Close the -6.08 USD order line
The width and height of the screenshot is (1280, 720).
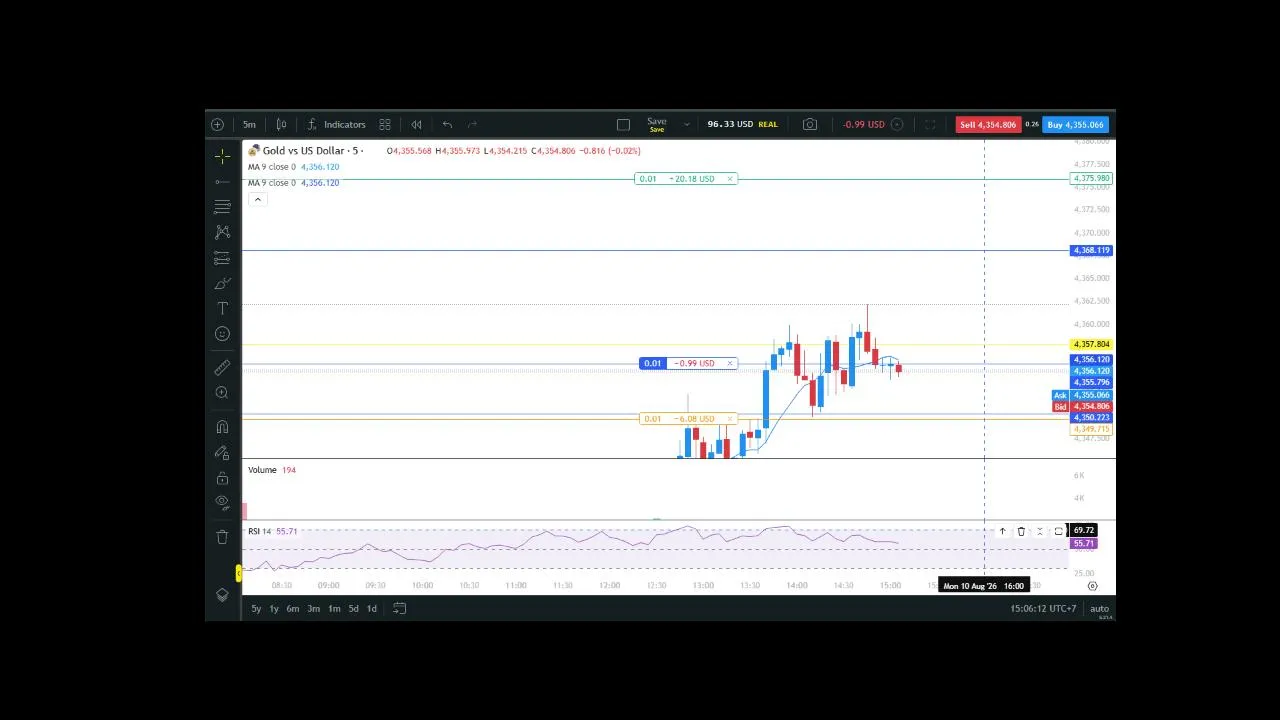tap(730, 419)
